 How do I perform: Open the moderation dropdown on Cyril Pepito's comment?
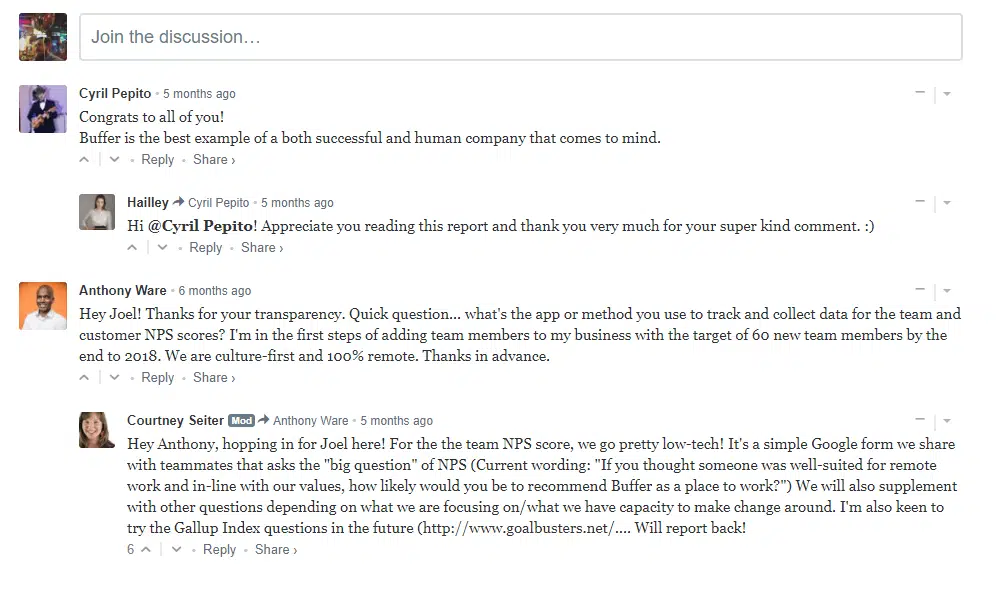coord(946,93)
